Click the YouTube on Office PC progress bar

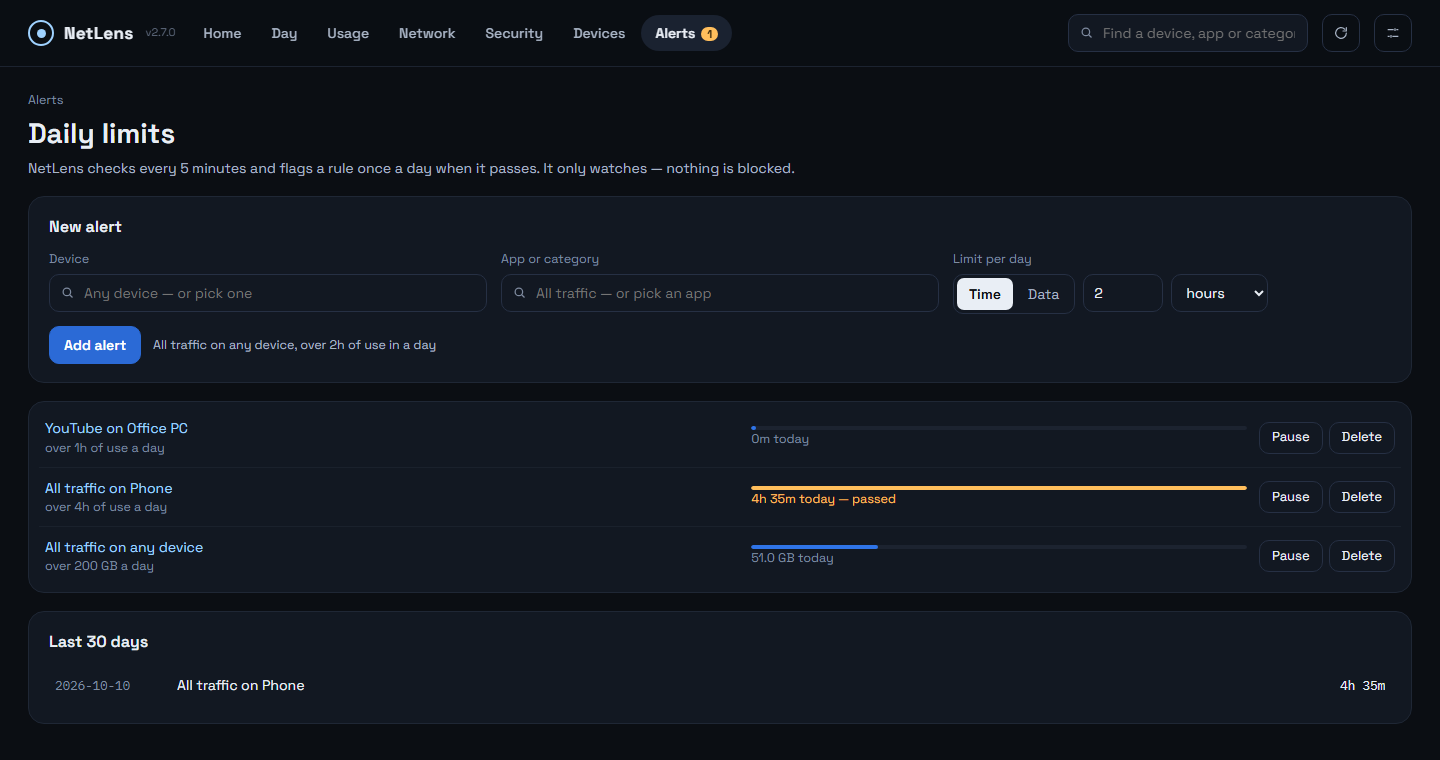[999, 428]
